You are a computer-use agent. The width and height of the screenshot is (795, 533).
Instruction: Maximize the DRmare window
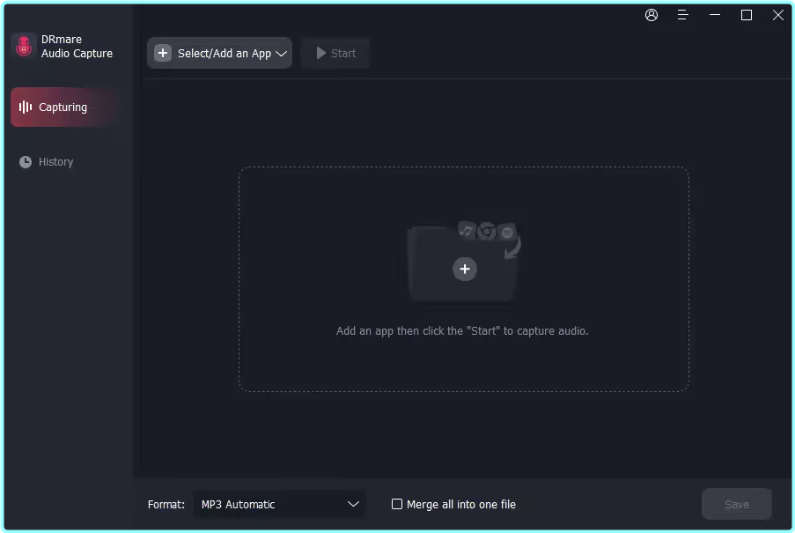746,15
